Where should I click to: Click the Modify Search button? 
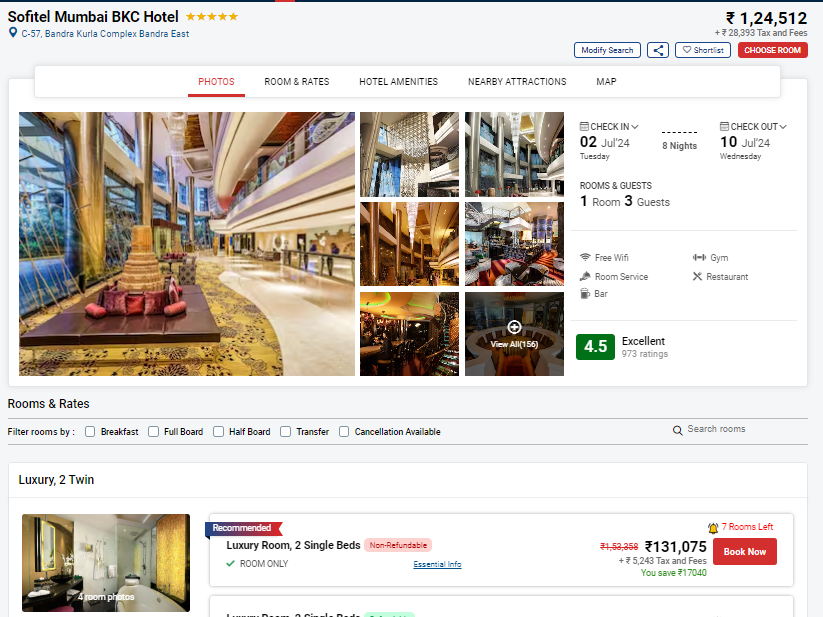(x=607, y=50)
